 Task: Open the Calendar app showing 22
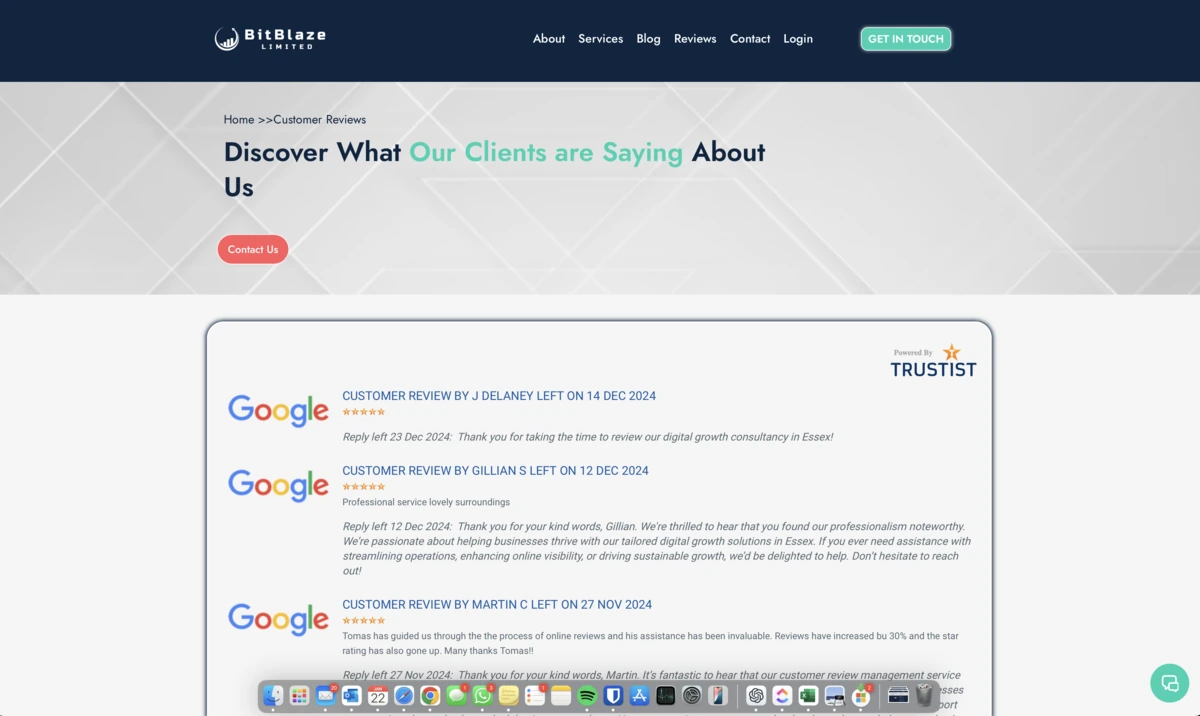pos(378,695)
